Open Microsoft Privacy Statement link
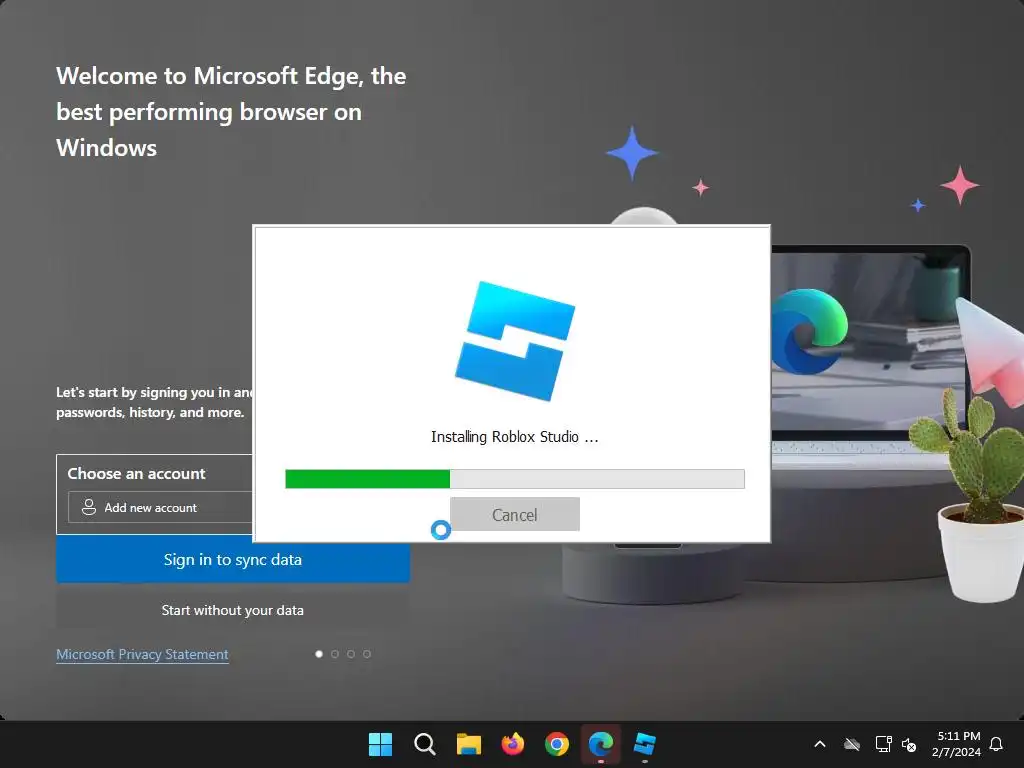 142,654
